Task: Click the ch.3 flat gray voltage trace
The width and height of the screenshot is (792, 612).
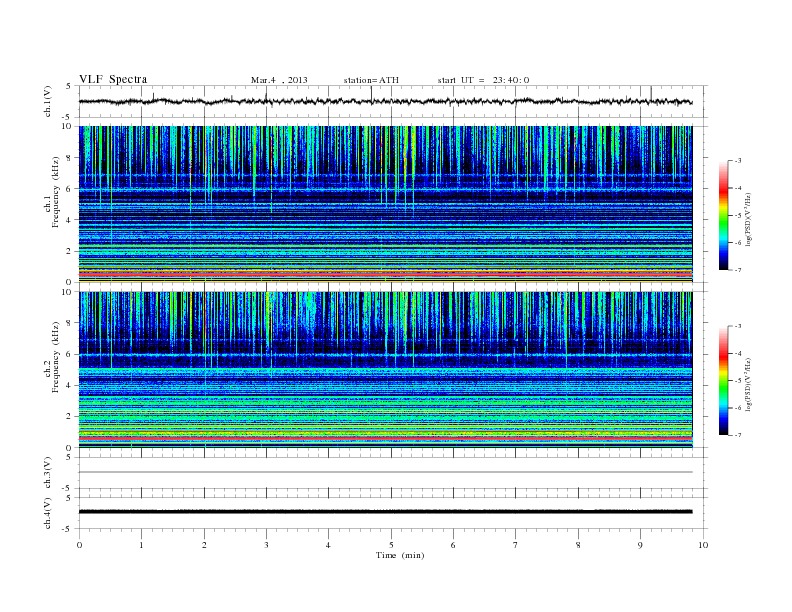Action: coord(385,472)
